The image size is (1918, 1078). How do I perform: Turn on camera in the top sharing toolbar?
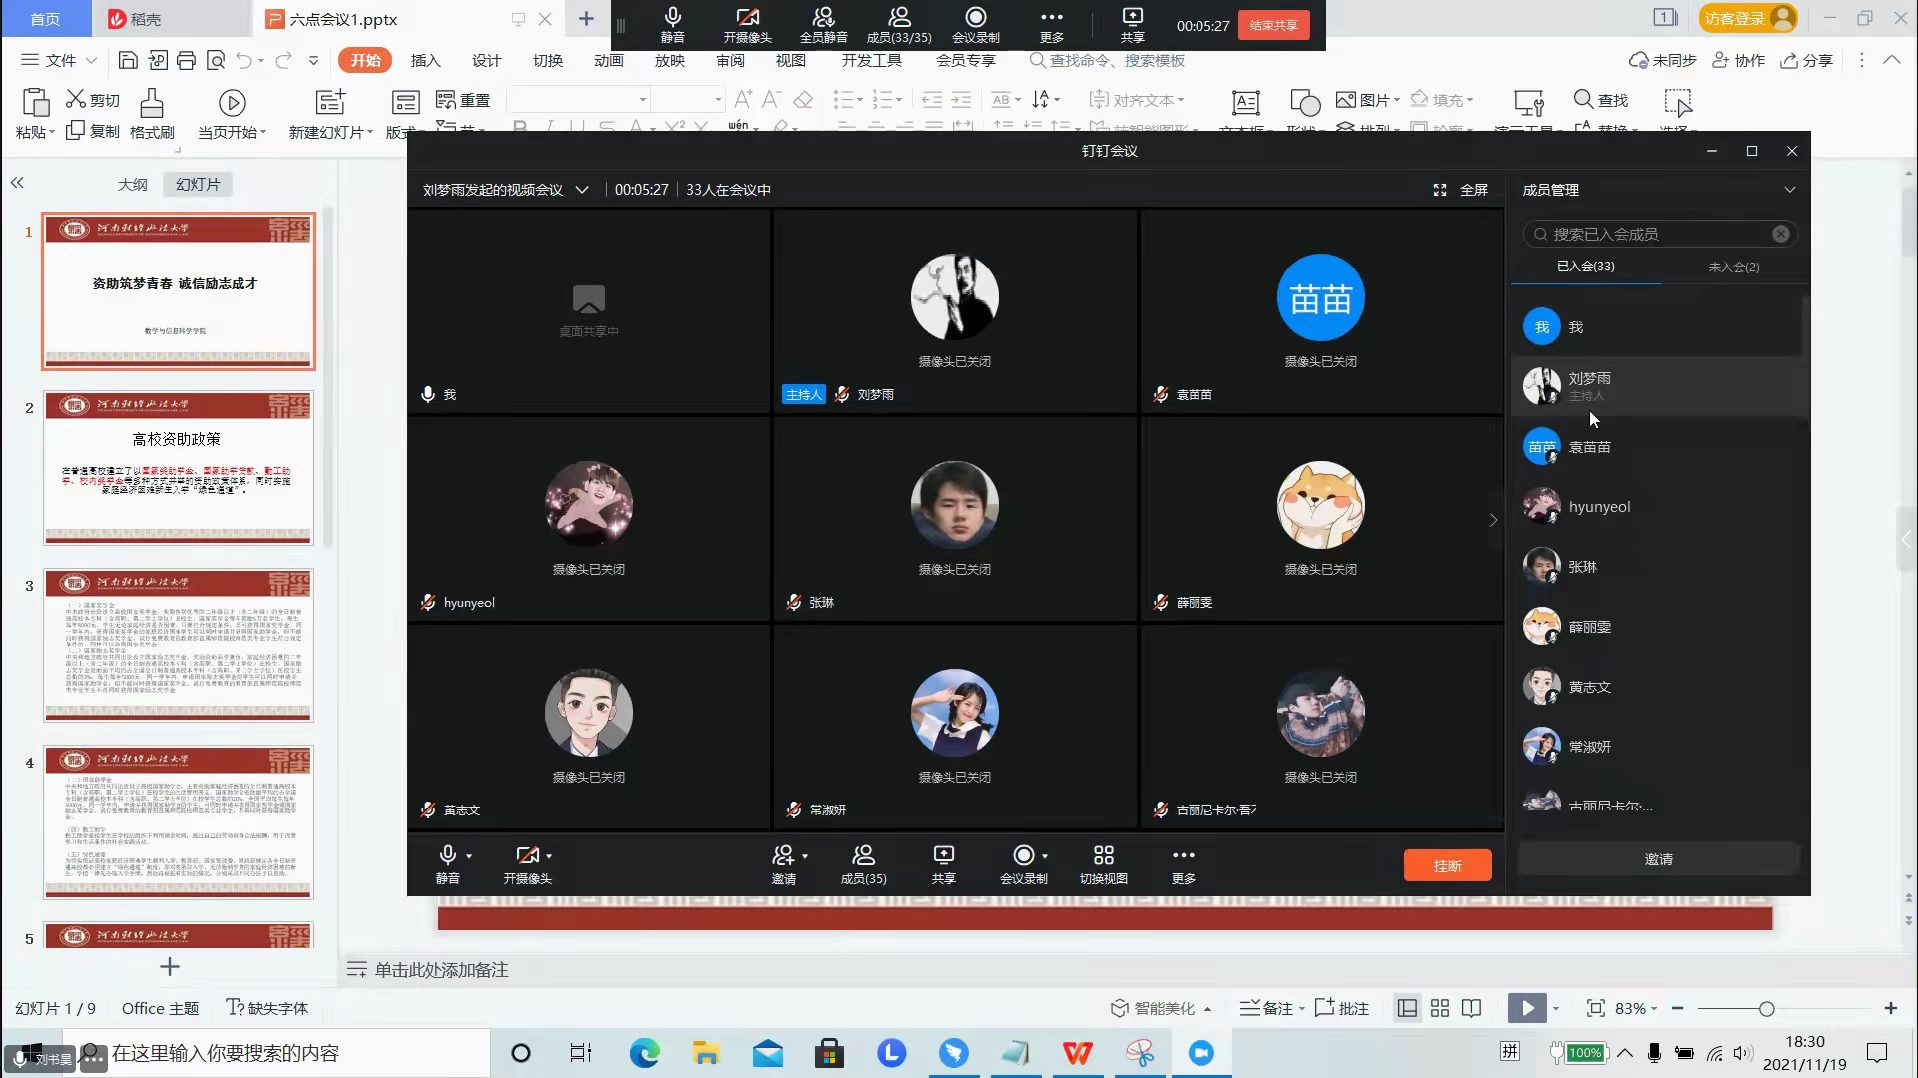coord(747,24)
